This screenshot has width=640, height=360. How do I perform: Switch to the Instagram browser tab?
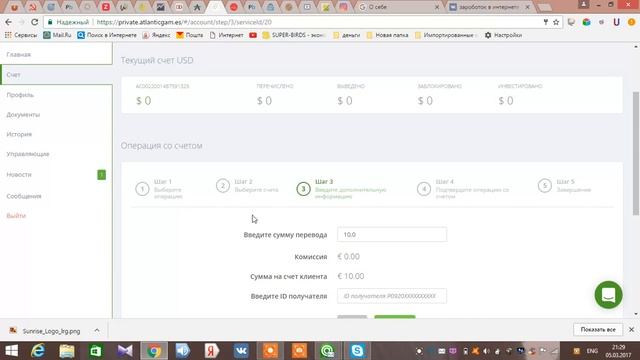[344, 7]
